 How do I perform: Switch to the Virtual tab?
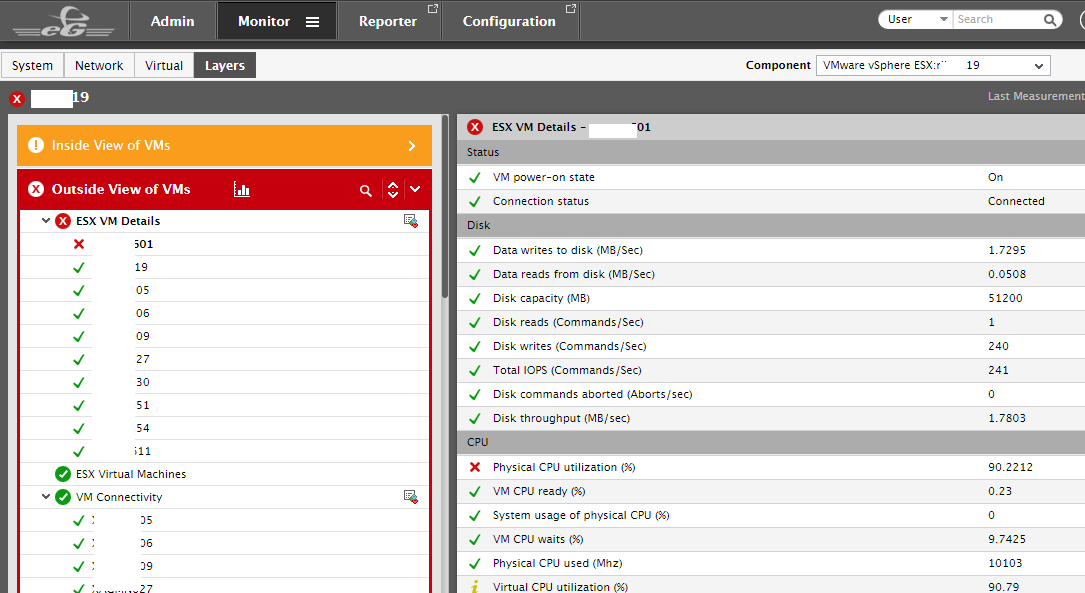[164, 65]
